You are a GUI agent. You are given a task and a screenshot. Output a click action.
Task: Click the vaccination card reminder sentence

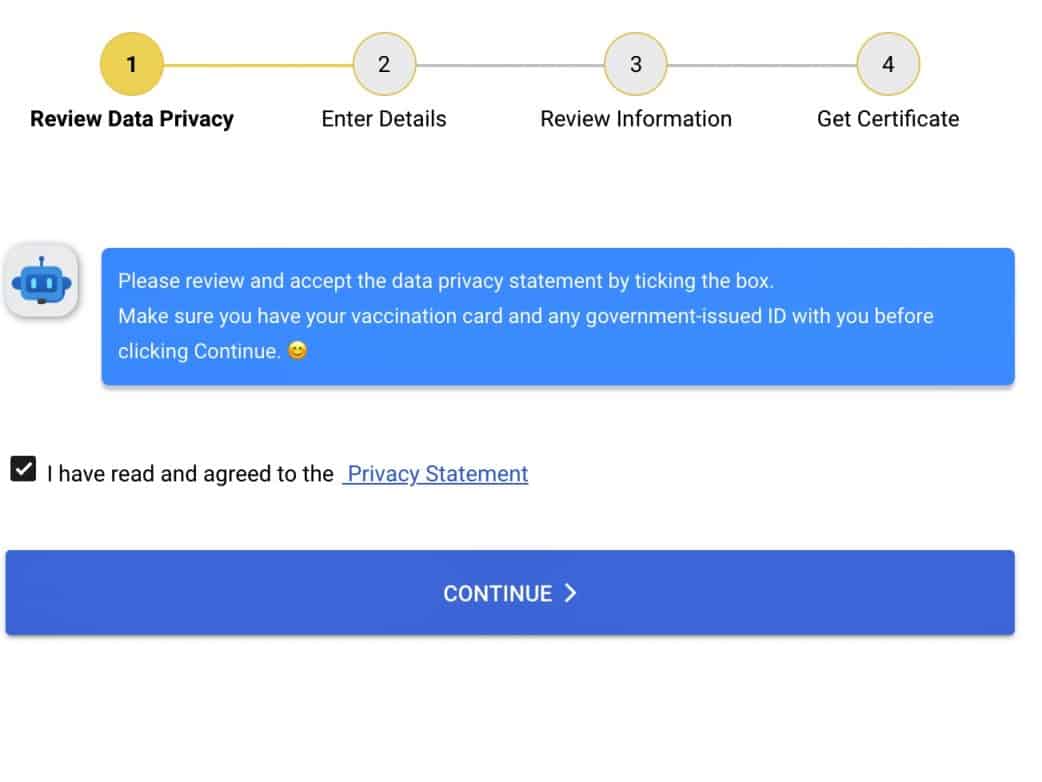point(525,317)
